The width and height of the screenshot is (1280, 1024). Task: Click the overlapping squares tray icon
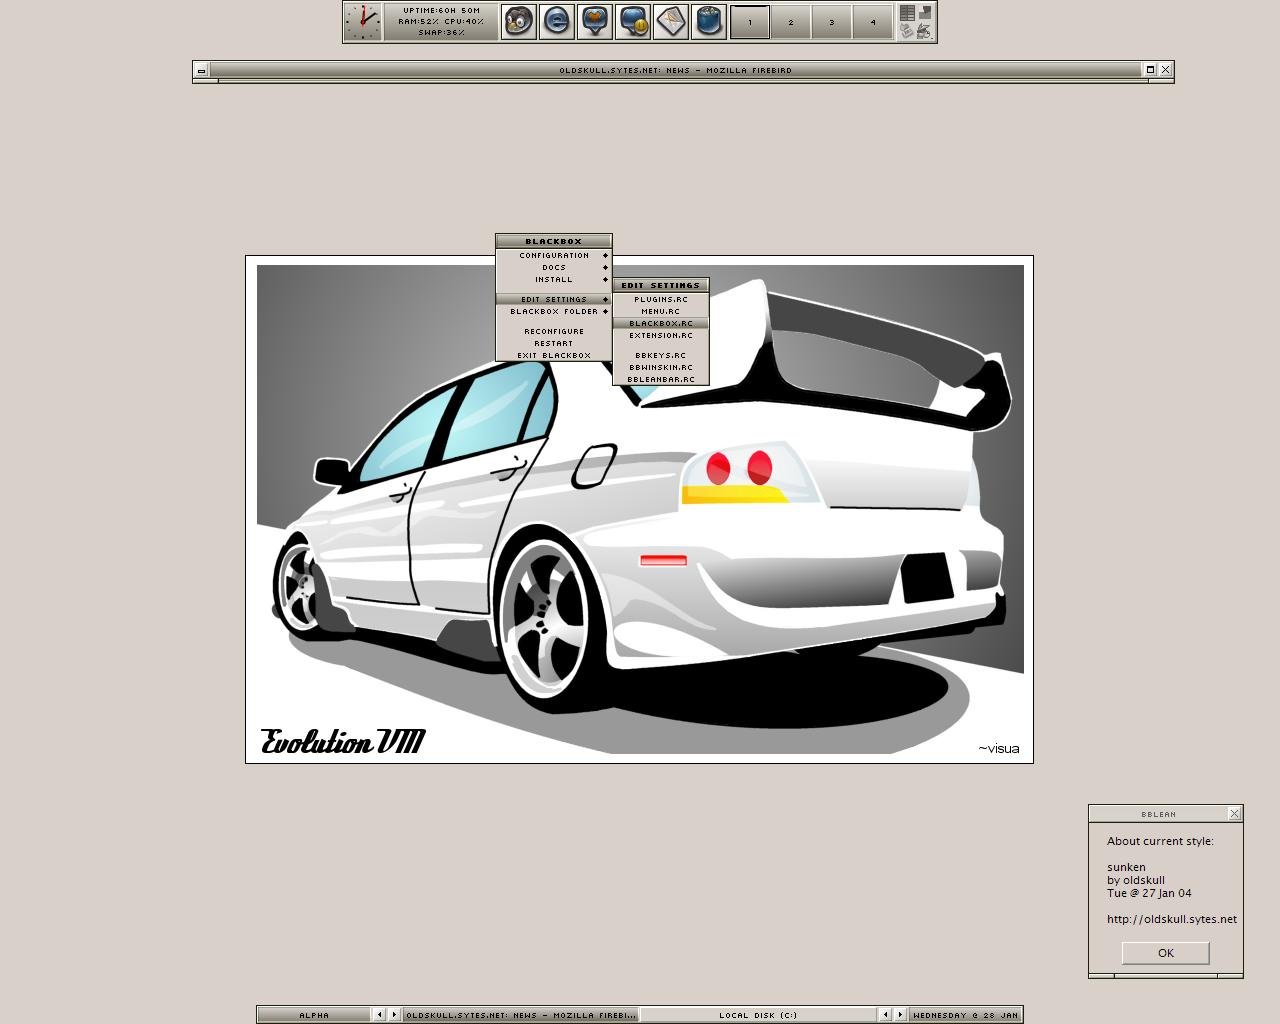[x=925, y=13]
